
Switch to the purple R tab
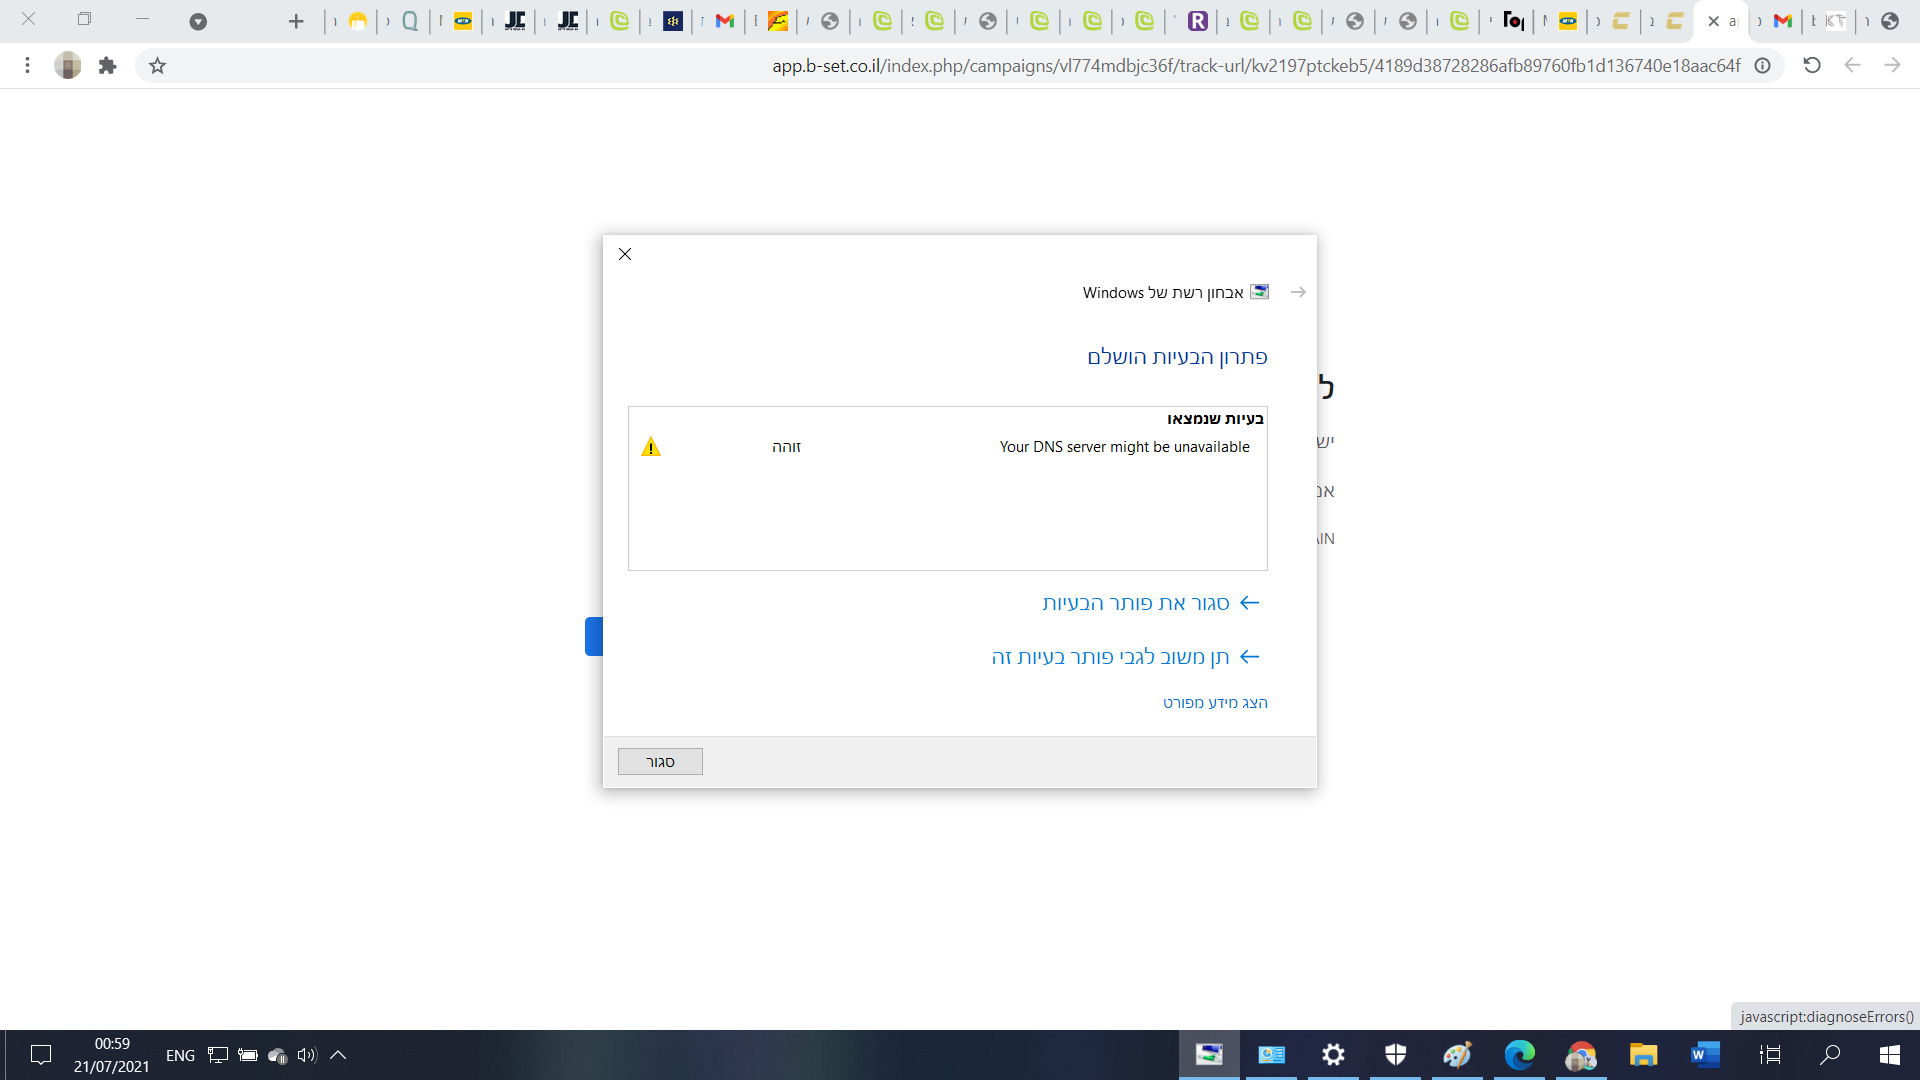1197,21
